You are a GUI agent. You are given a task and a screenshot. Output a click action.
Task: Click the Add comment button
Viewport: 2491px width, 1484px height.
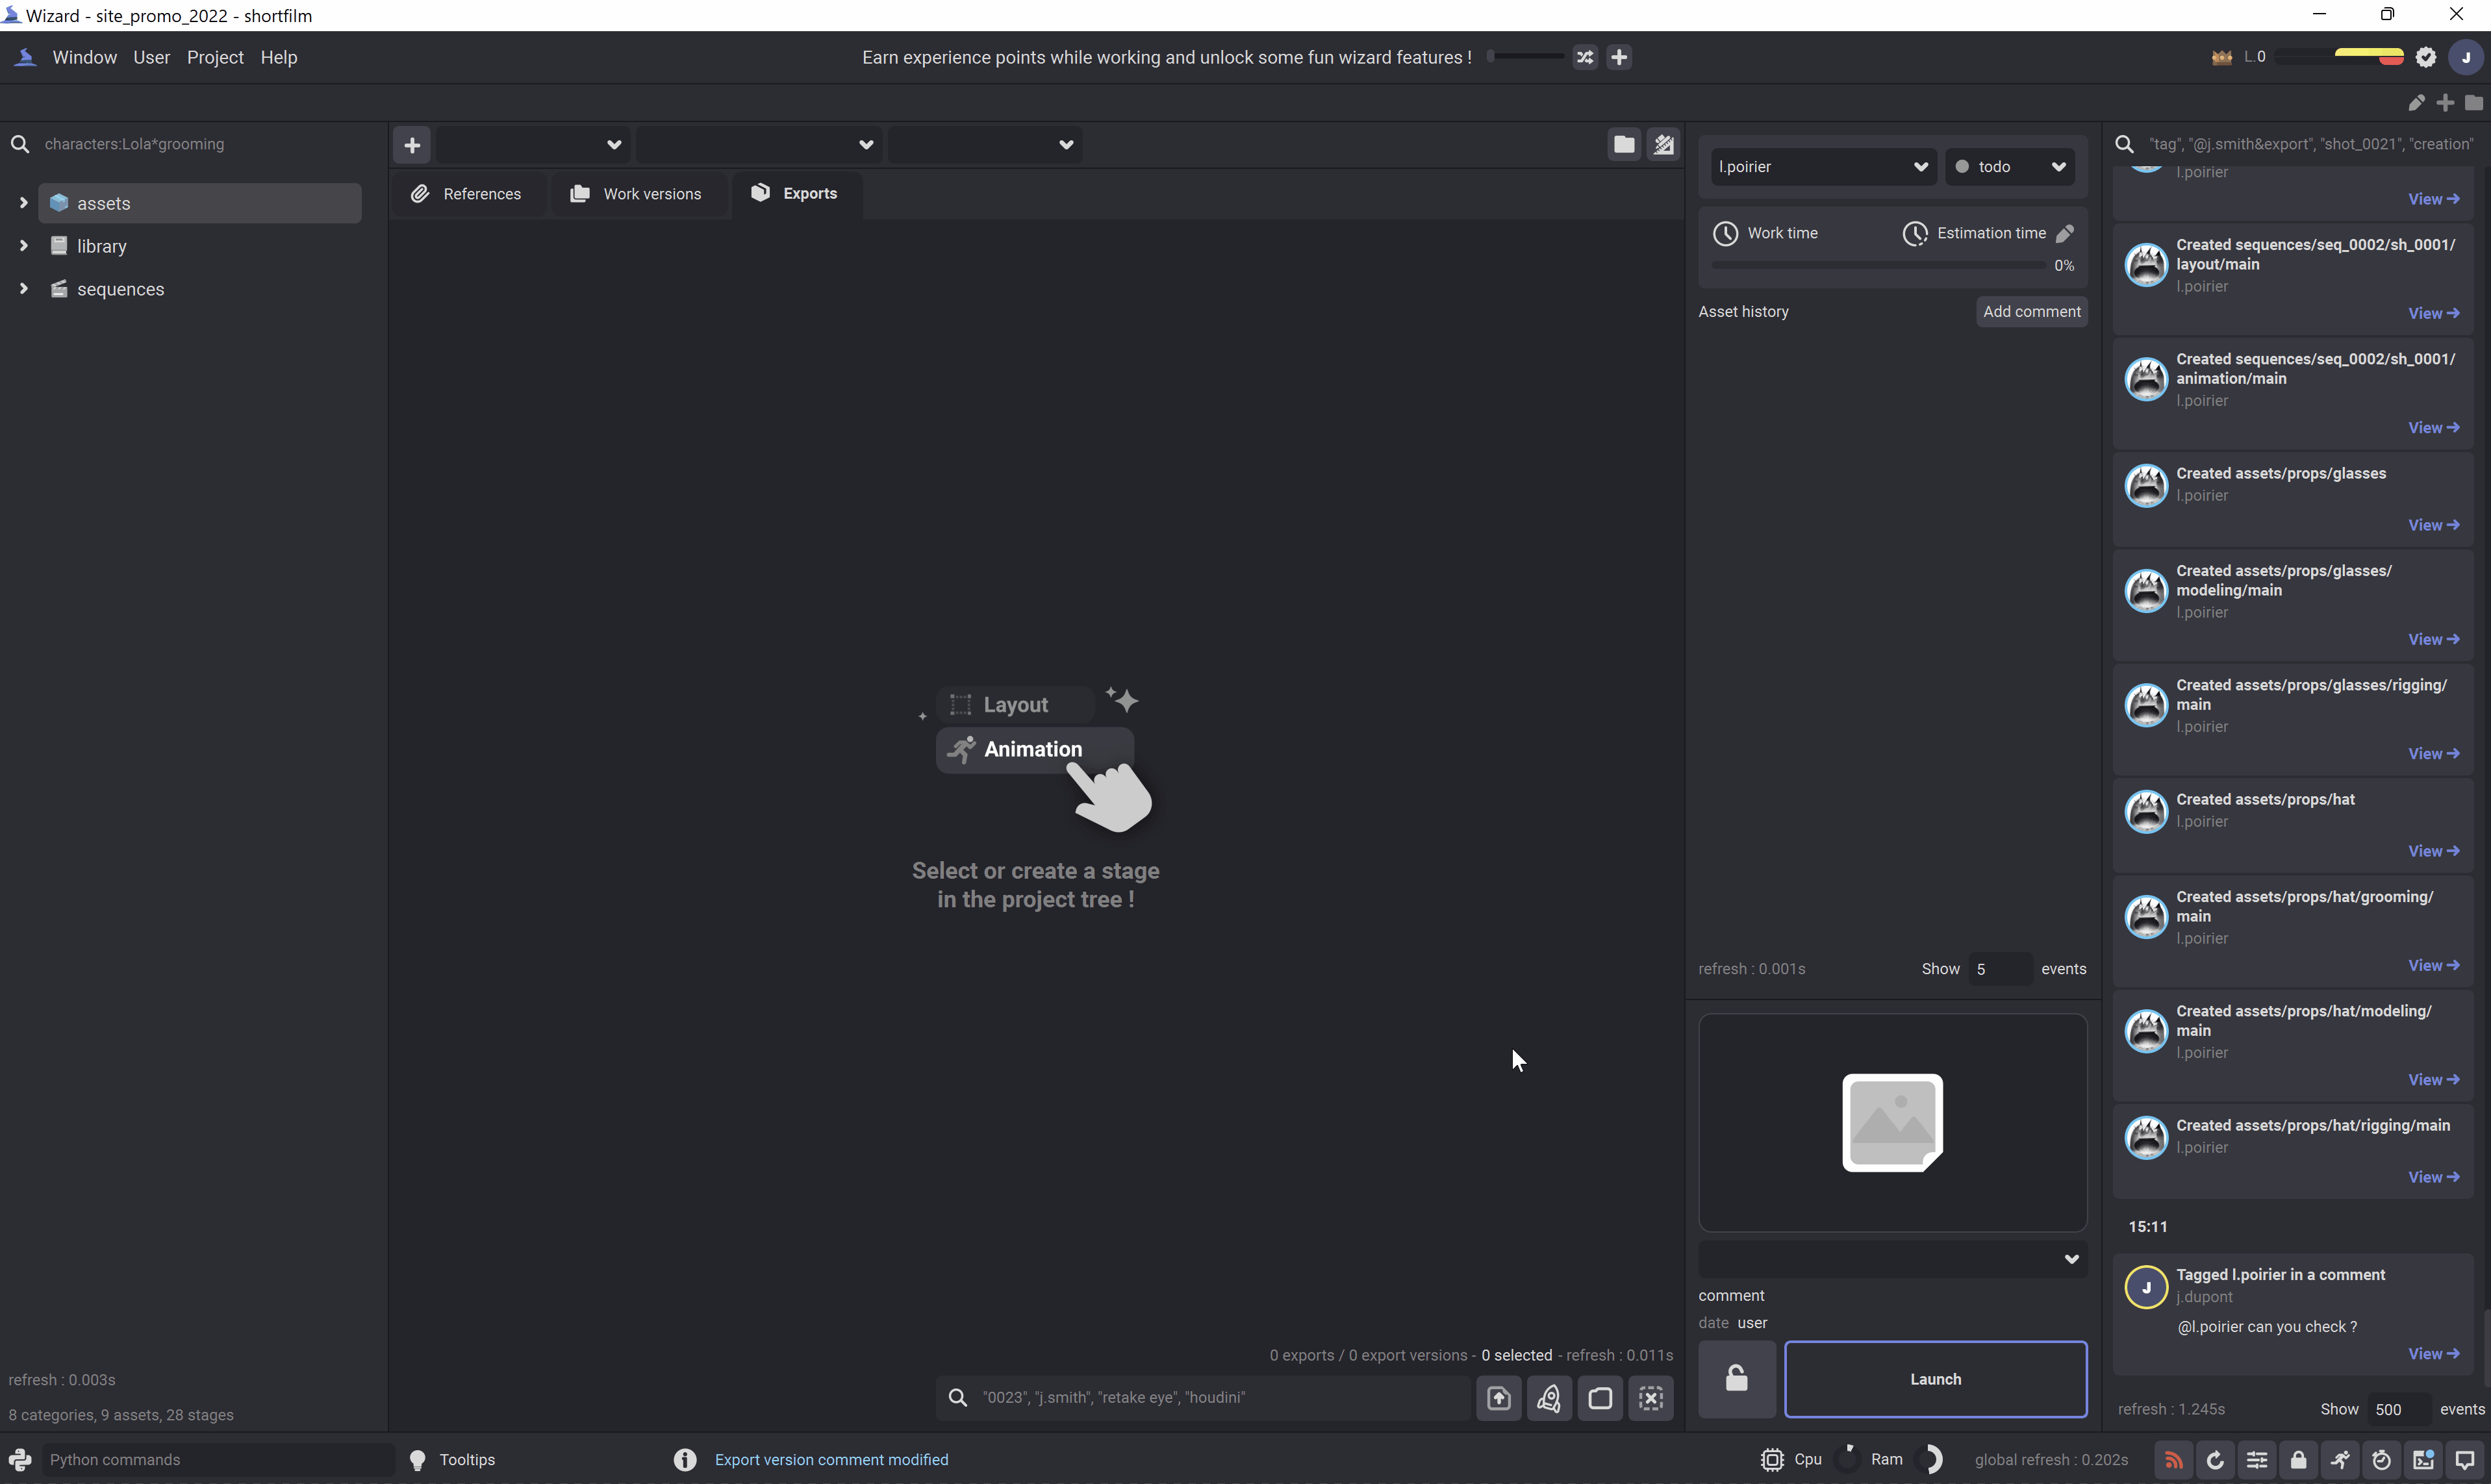pyautogui.click(x=2031, y=312)
